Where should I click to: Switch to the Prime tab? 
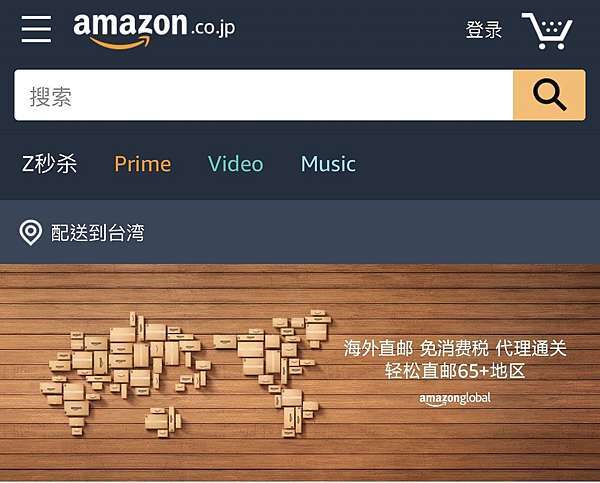143,164
